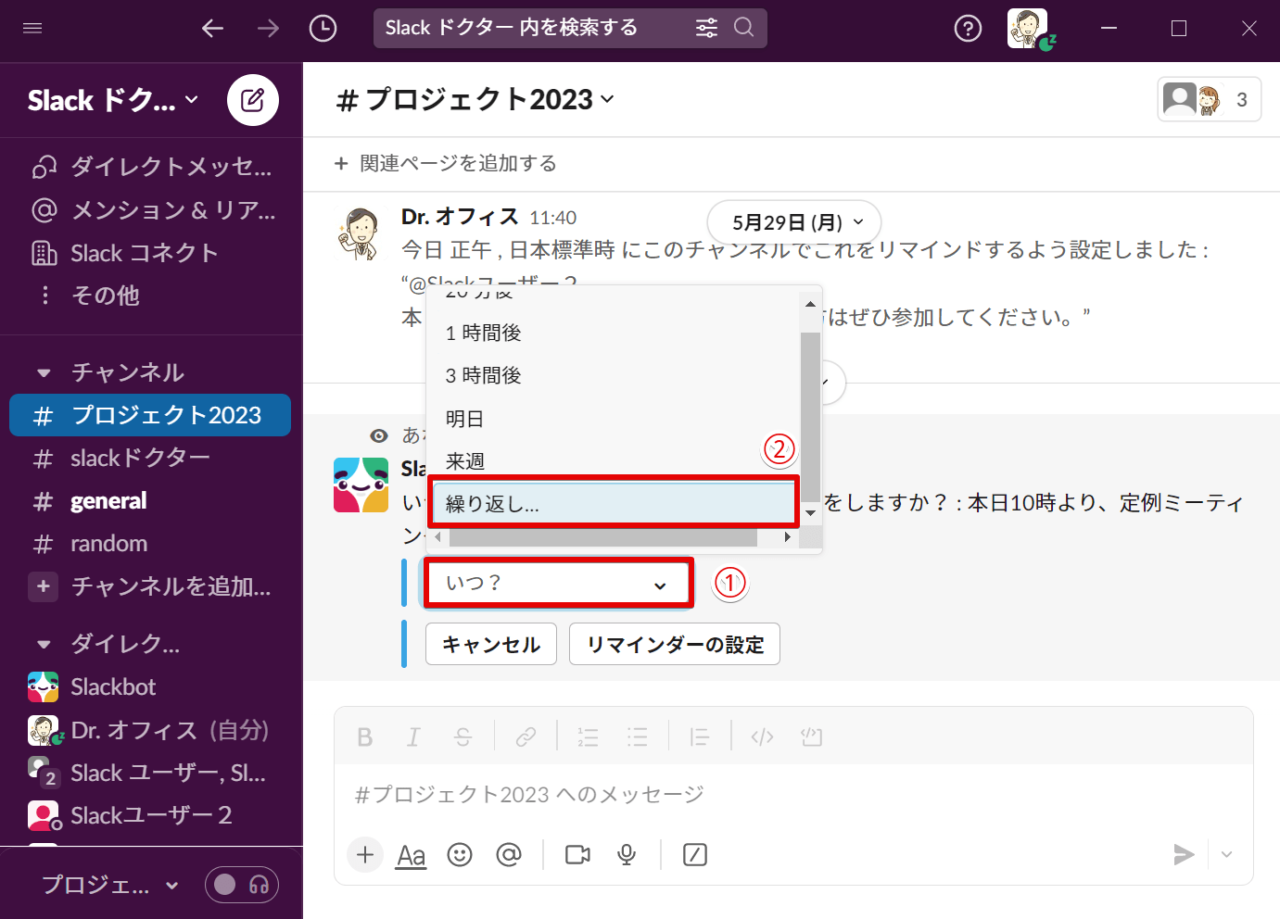Viewport: 1280px width, 919px height.
Task: Open the いつ？ time dropdown
Action: [x=558, y=584]
